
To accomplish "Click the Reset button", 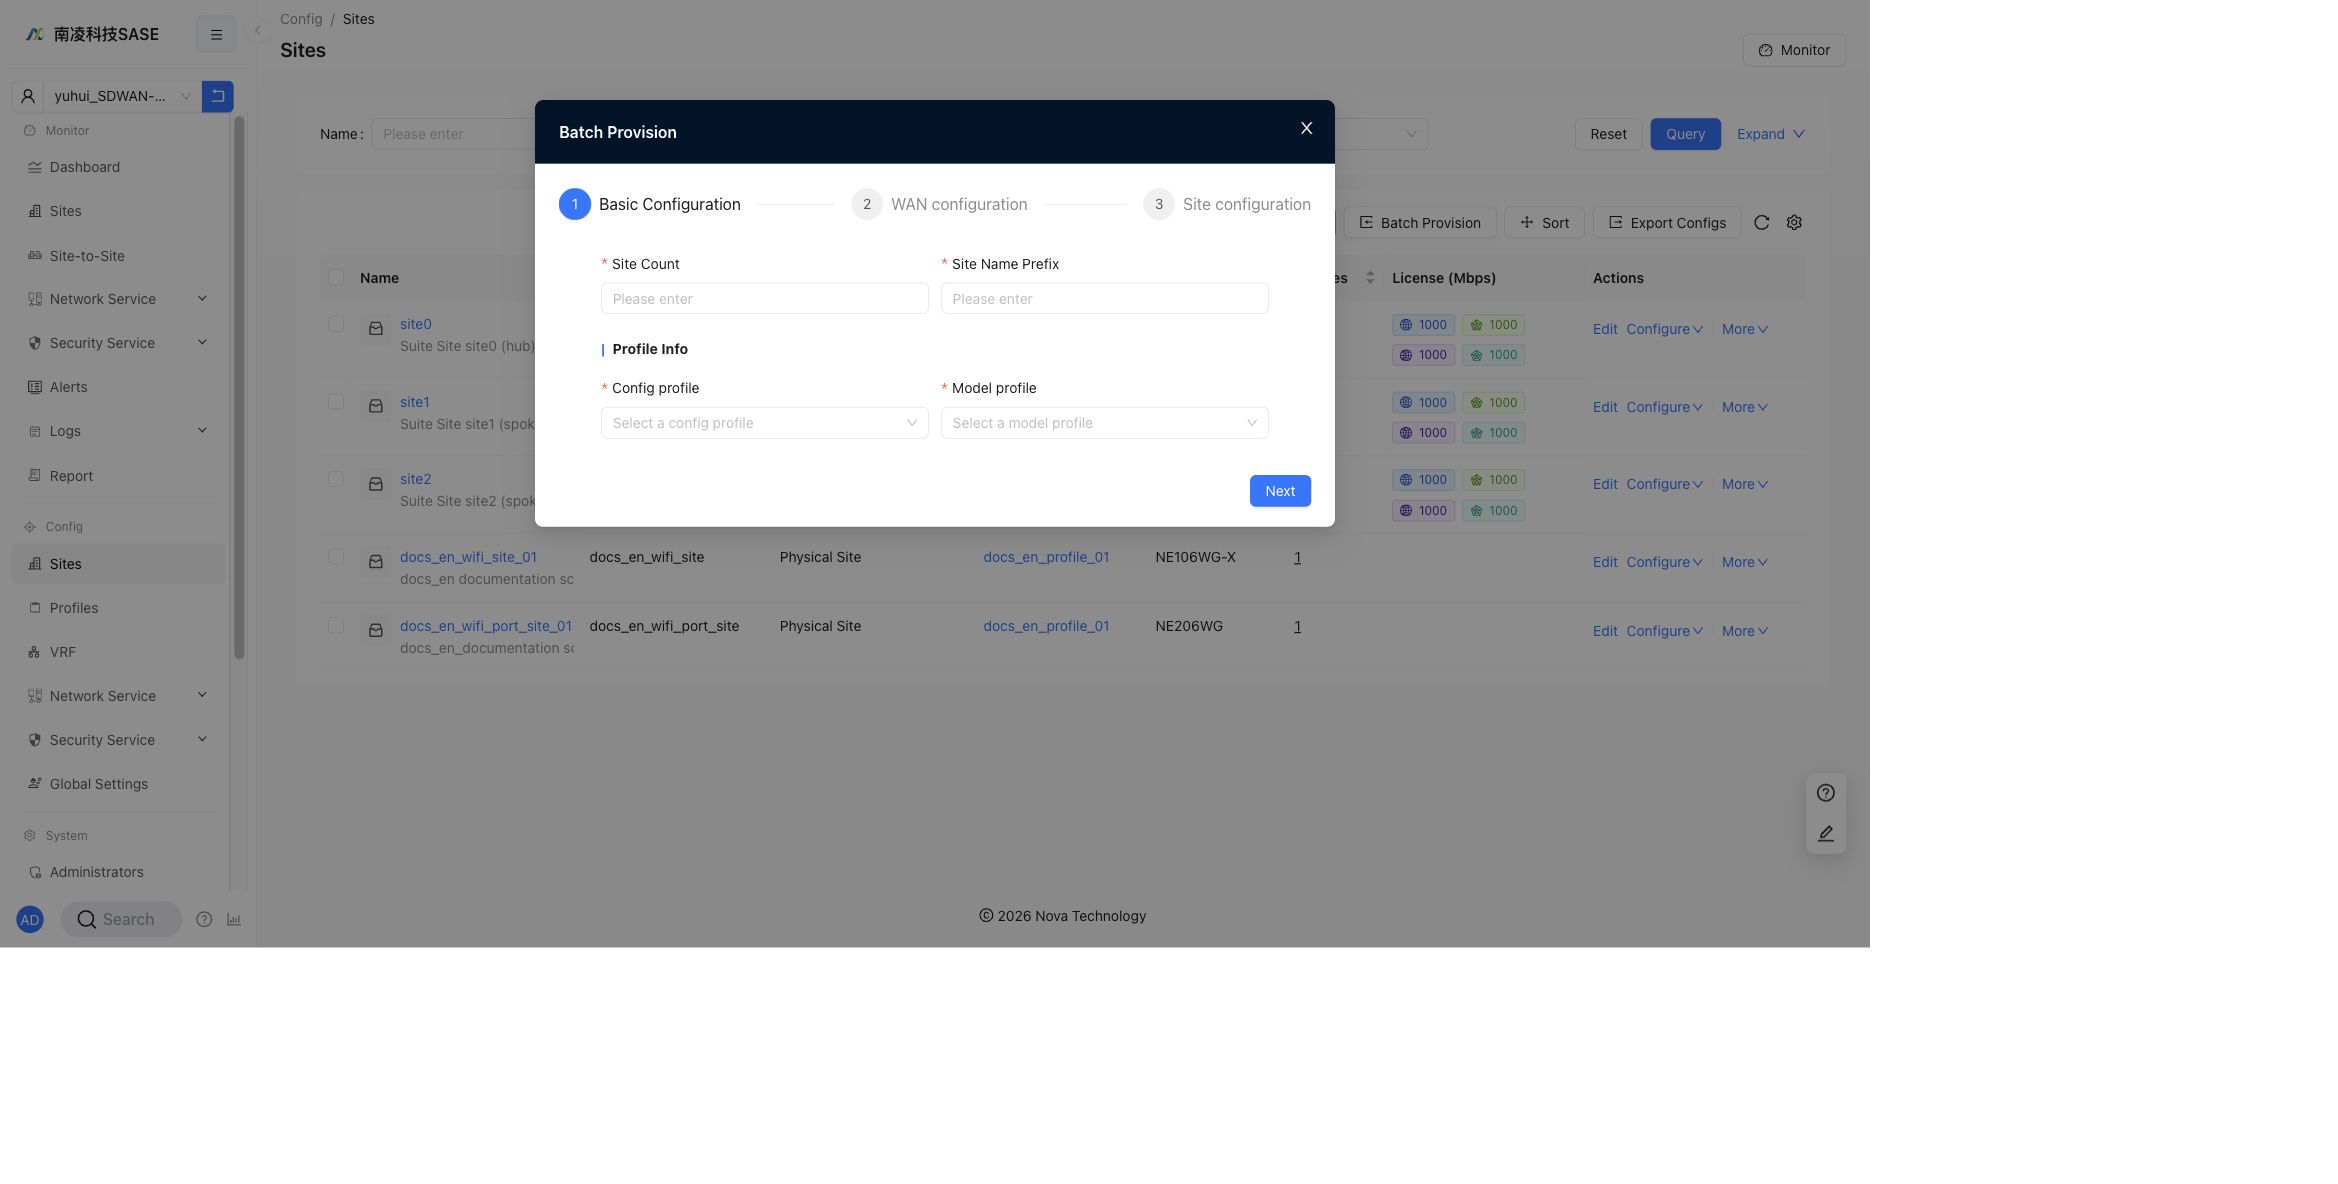I will click(1608, 134).
